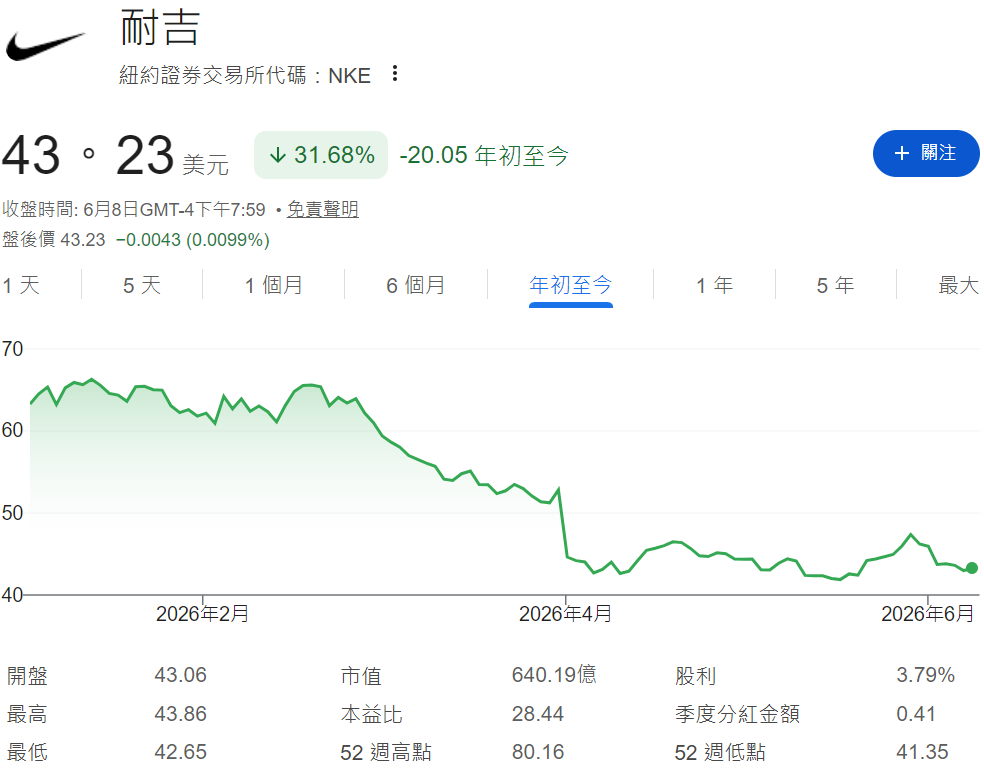Image resolution: width=984 pixels, height=769 pixels.
Task: Click the 52 週低點 value 41.35
Action: (922, 752)
